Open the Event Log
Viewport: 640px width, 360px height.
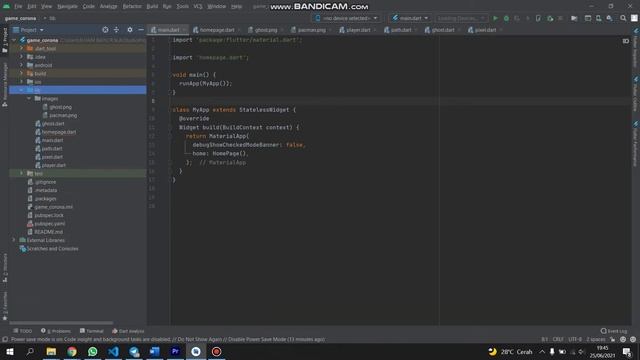click(x=614, y=331)
